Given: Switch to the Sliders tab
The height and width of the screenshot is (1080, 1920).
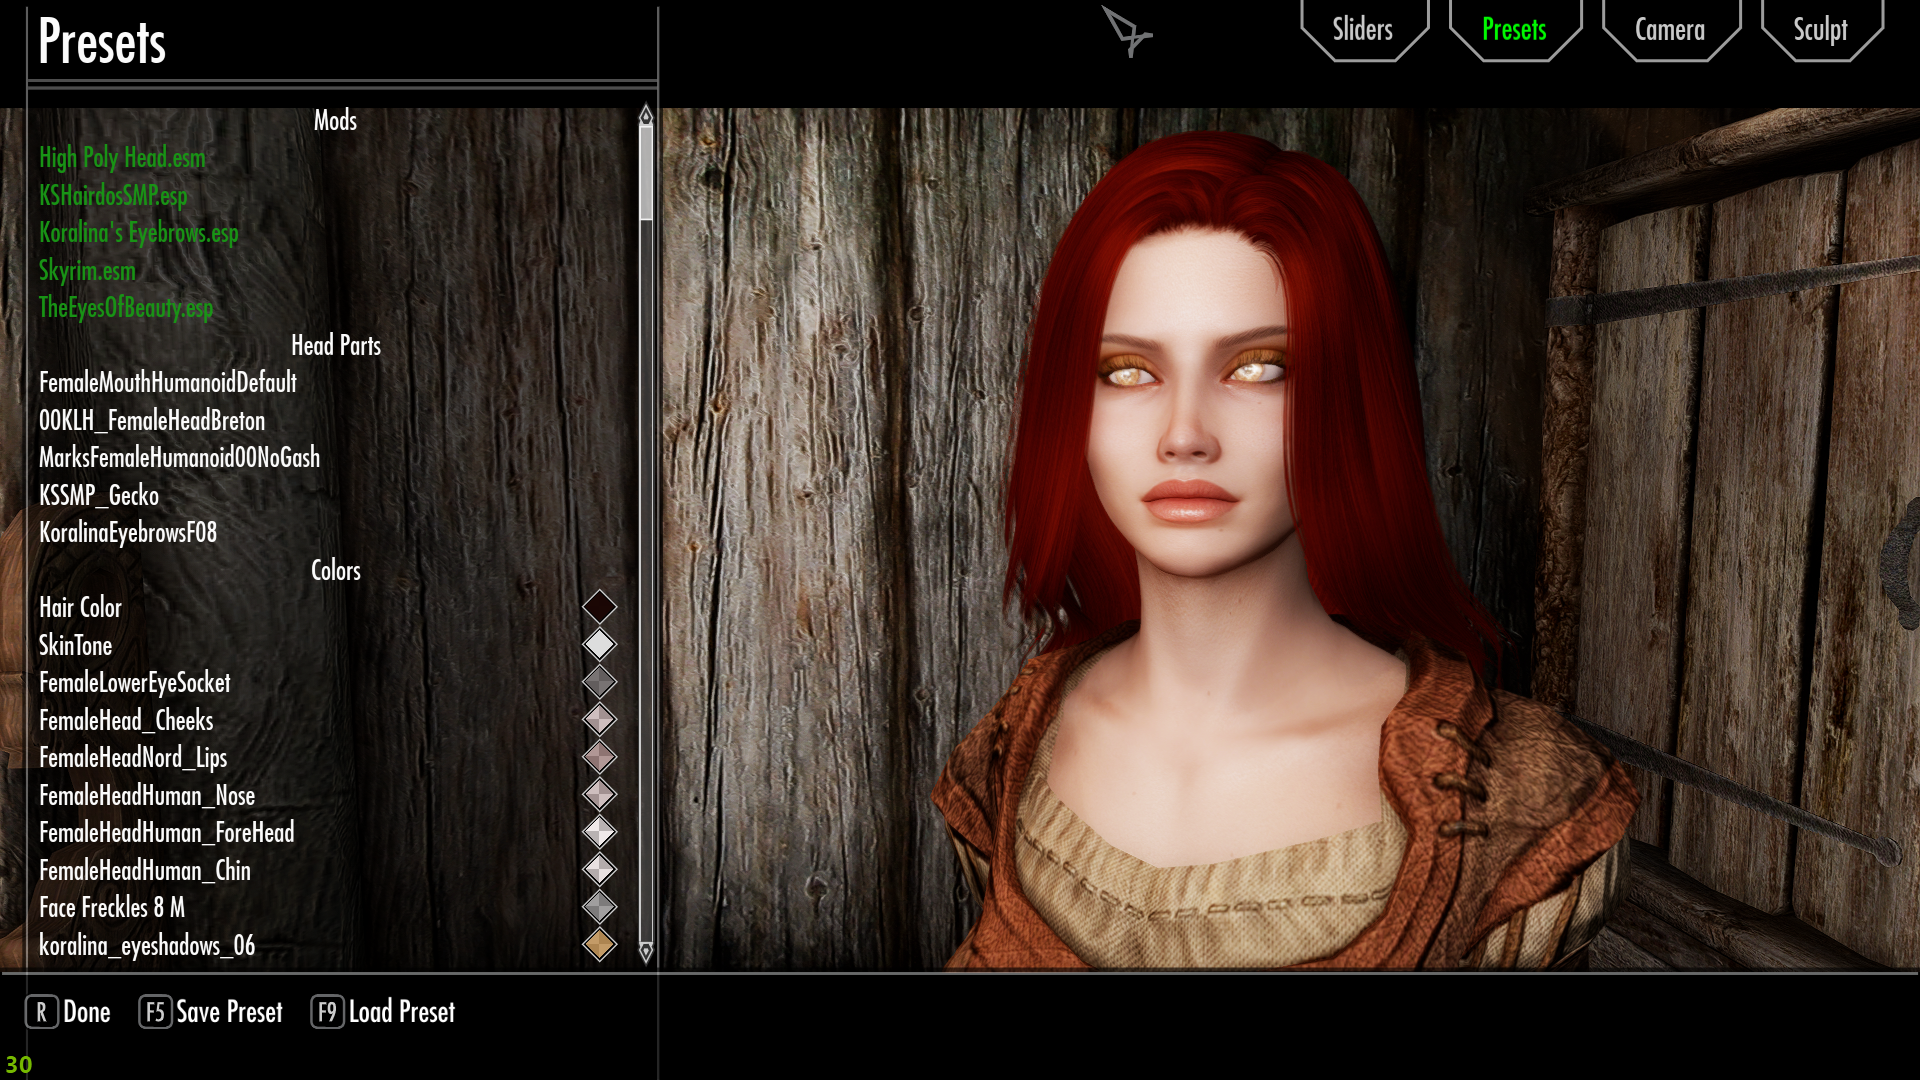Looking at the screenshot, I should [1364, 30].
